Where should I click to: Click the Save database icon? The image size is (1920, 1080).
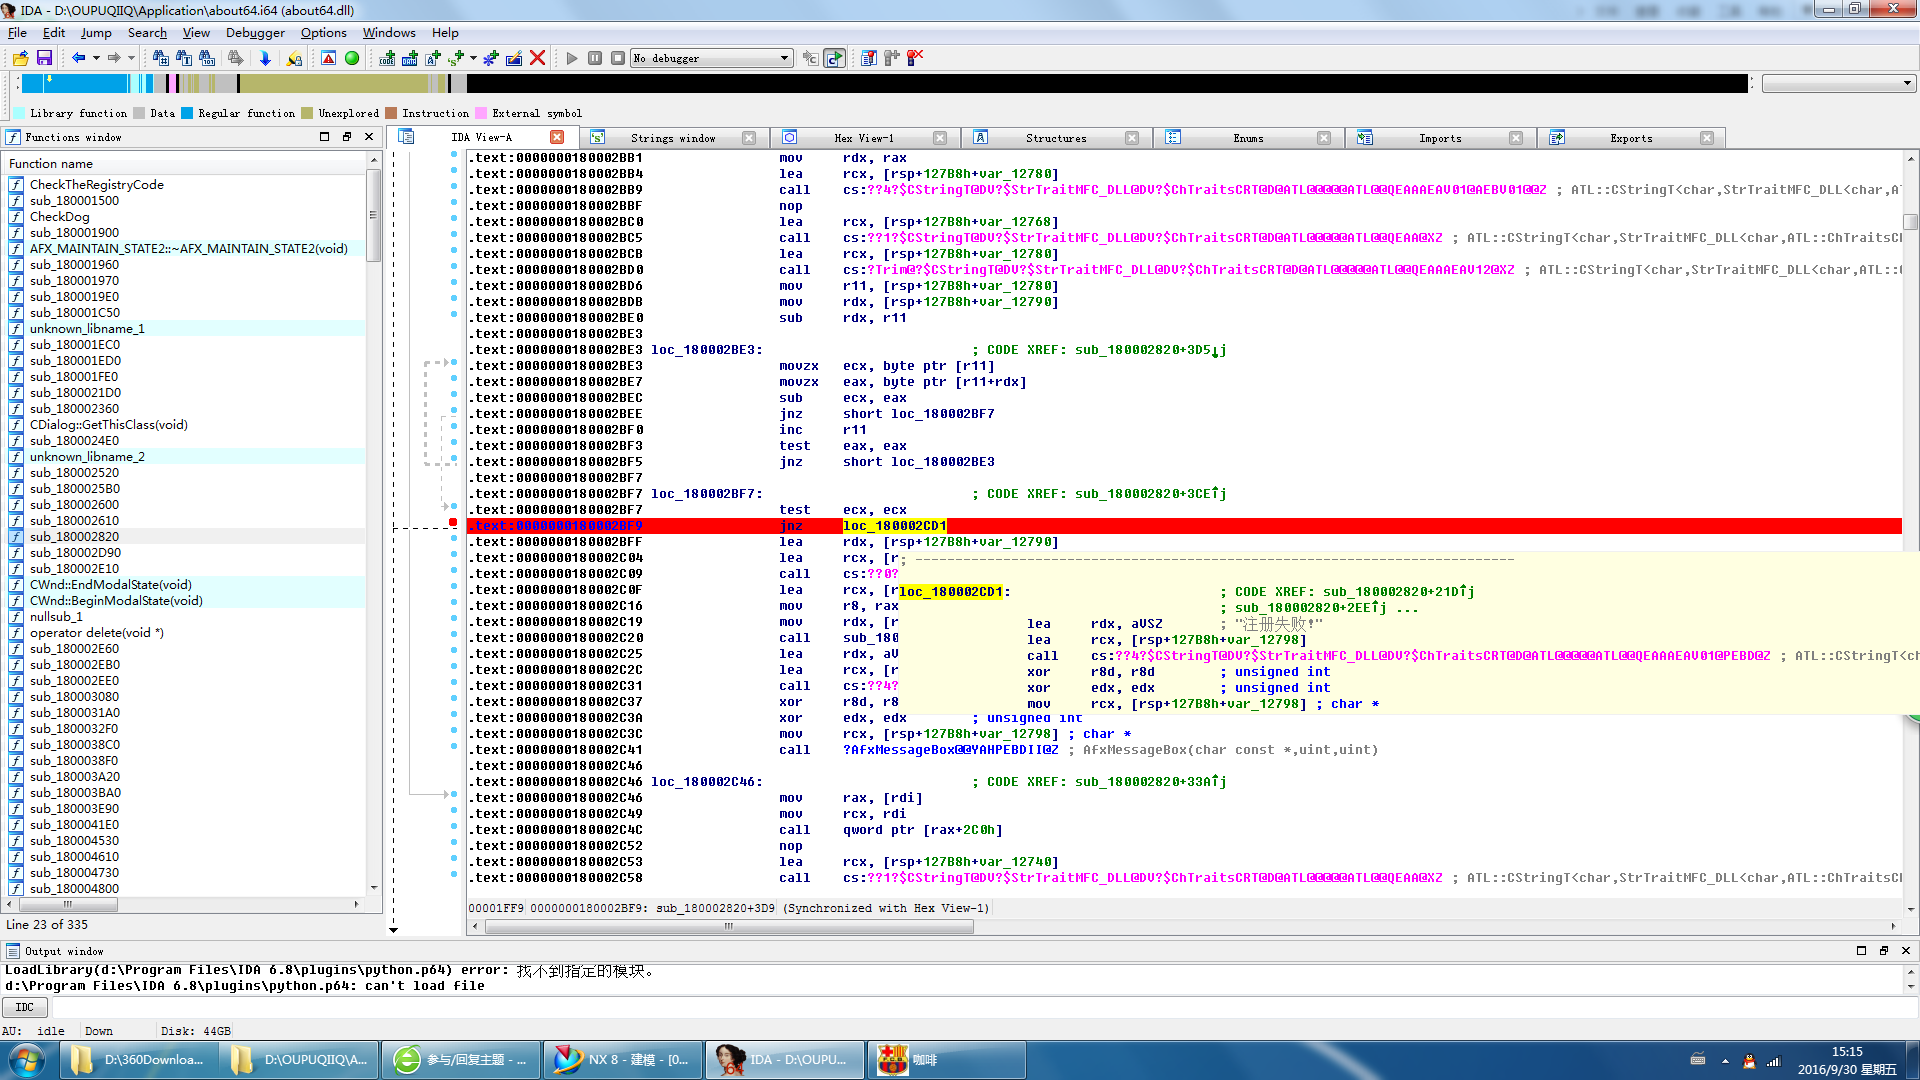pos(44,58)
